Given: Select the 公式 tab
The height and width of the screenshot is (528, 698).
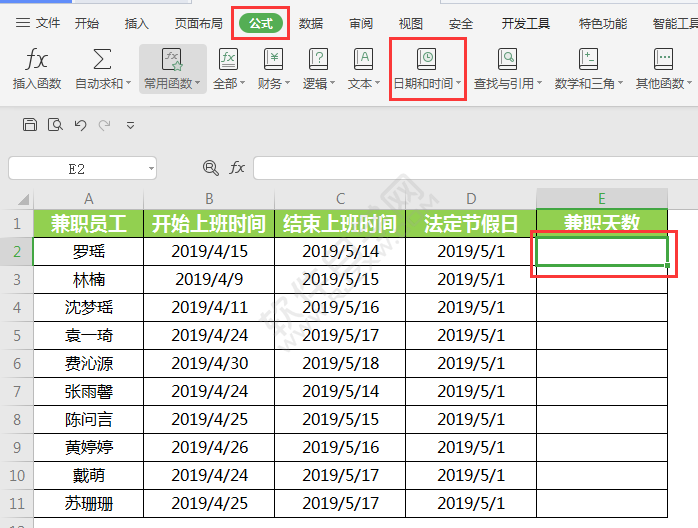Looking at the screenshot, I should (x=261, y=23).
